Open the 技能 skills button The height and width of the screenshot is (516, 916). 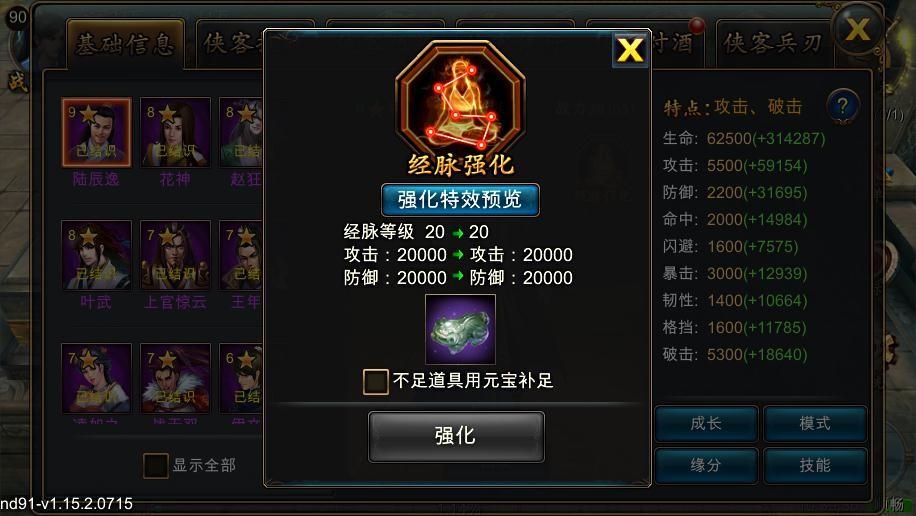pos(815,466)
